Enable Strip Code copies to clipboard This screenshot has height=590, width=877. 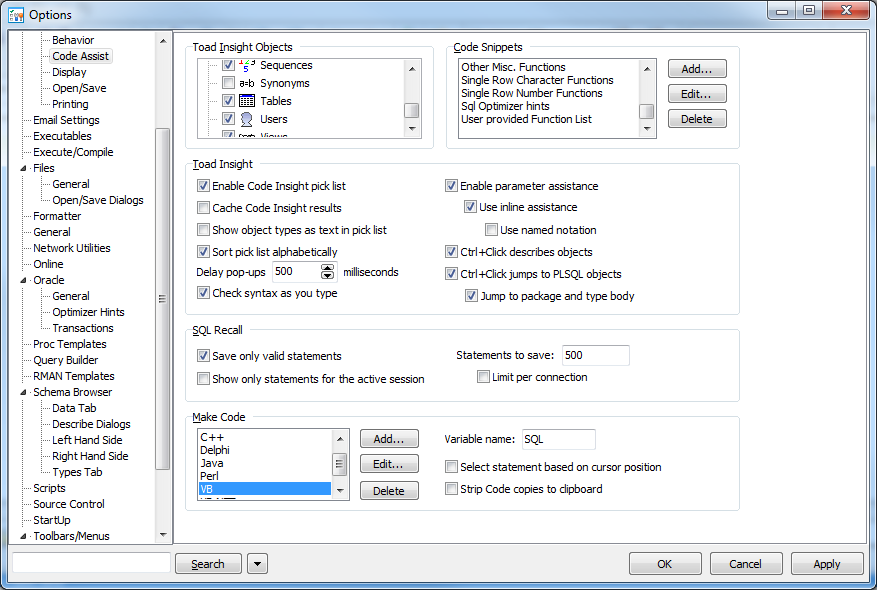(451, 489)
